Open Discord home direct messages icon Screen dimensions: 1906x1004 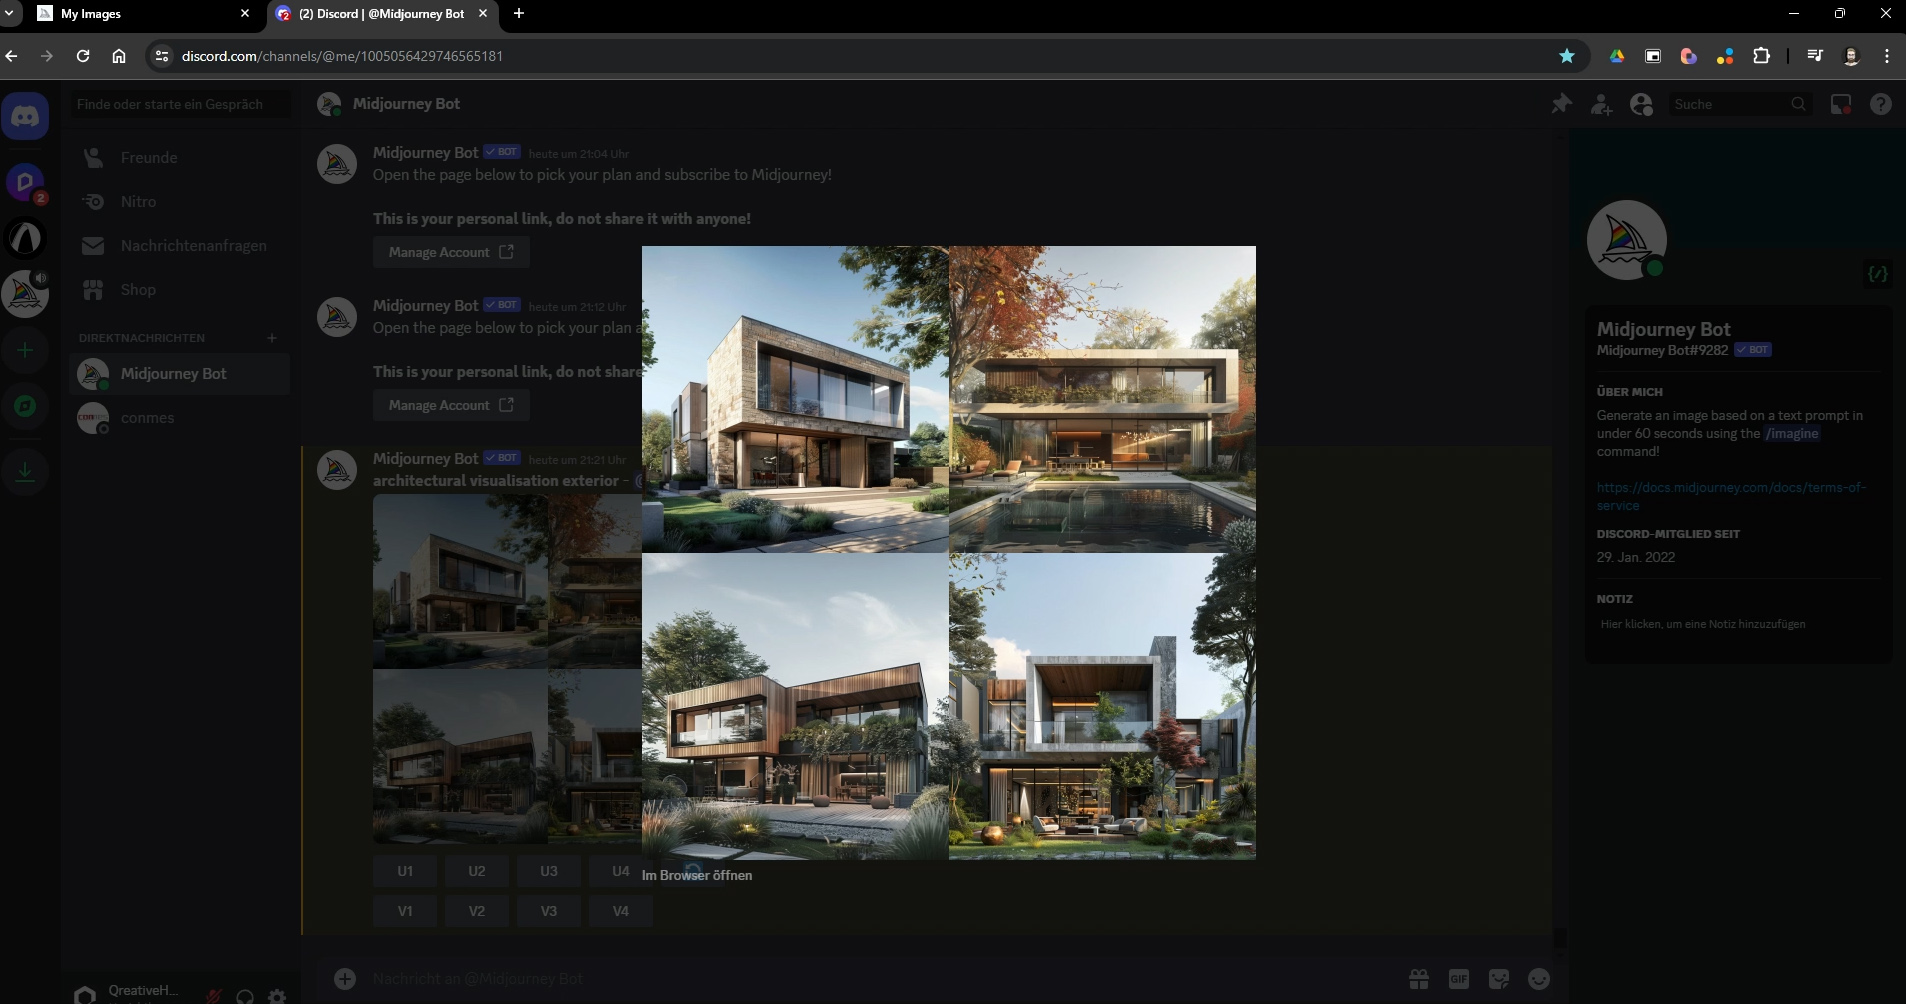[x=25, y=117]
